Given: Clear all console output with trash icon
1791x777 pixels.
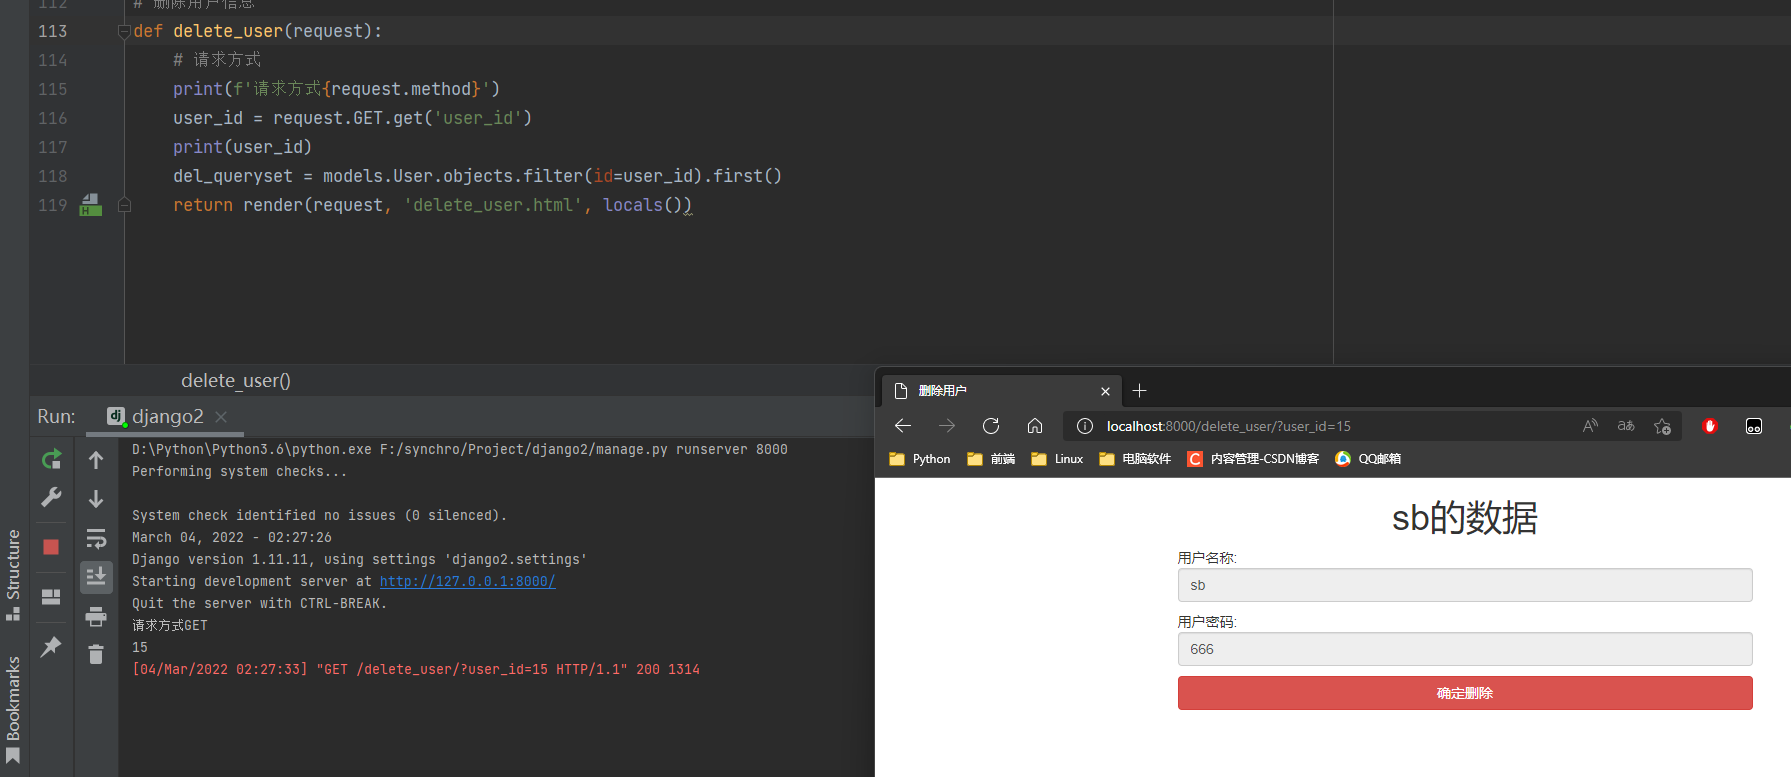Looking at the screenshot, I should (96, 655).
